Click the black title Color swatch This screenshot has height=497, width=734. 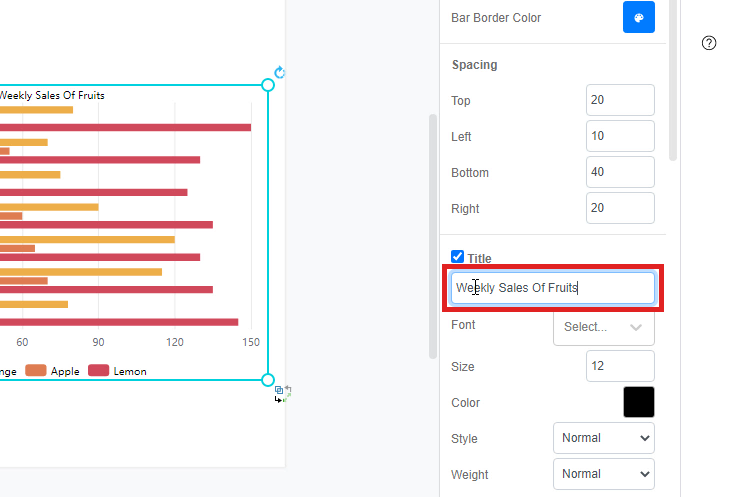click(639, 402)
